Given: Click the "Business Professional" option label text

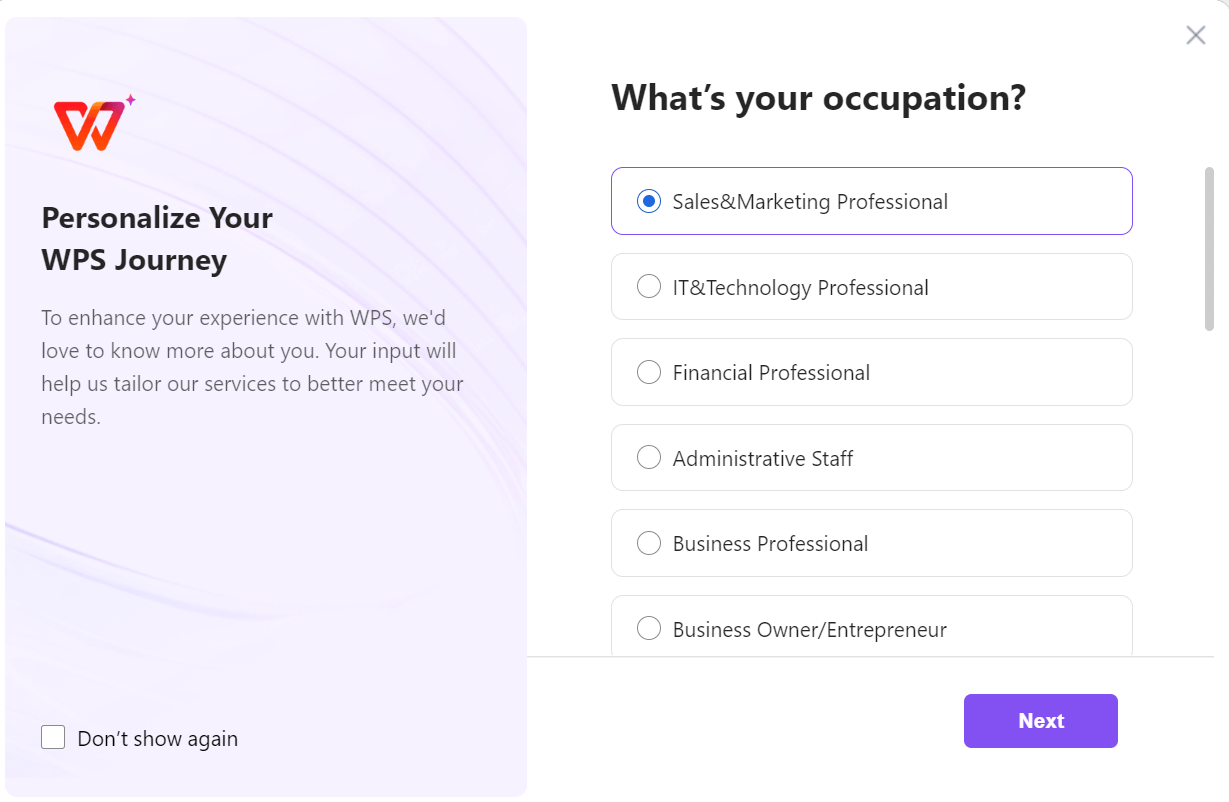Looking at the screenshot, I should click(770, 544).
